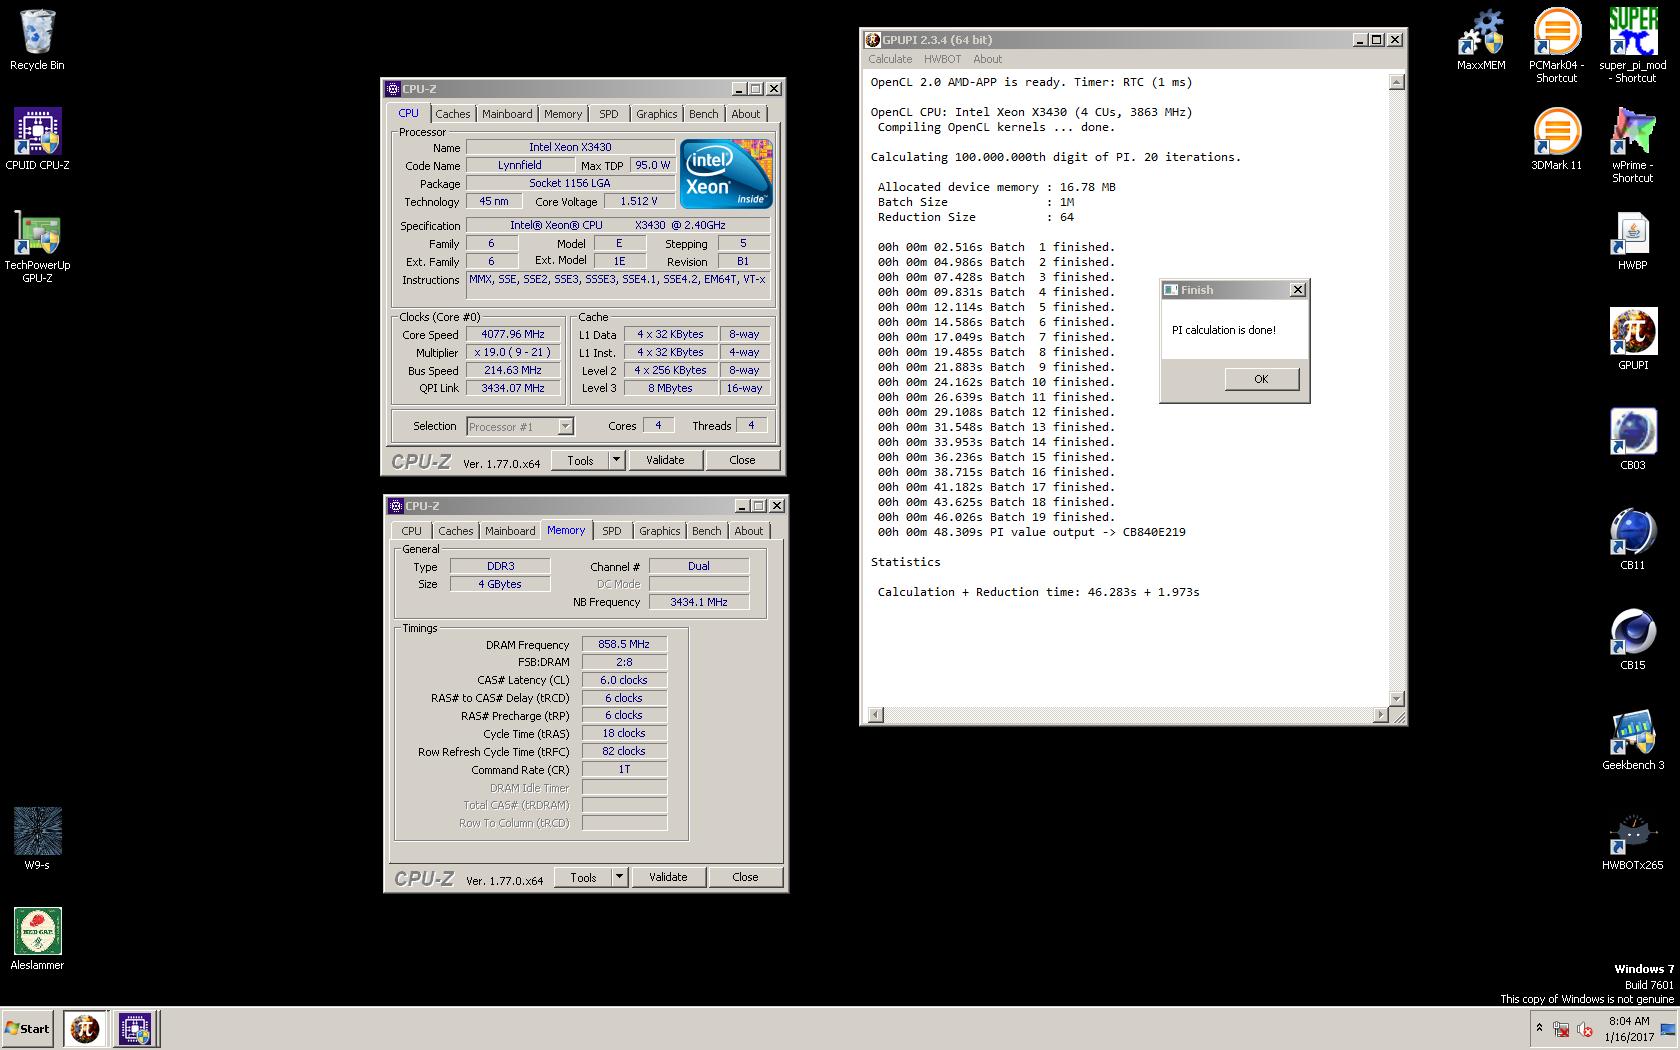Launch Geekbench 3 desktop icon

(1633, 740)
